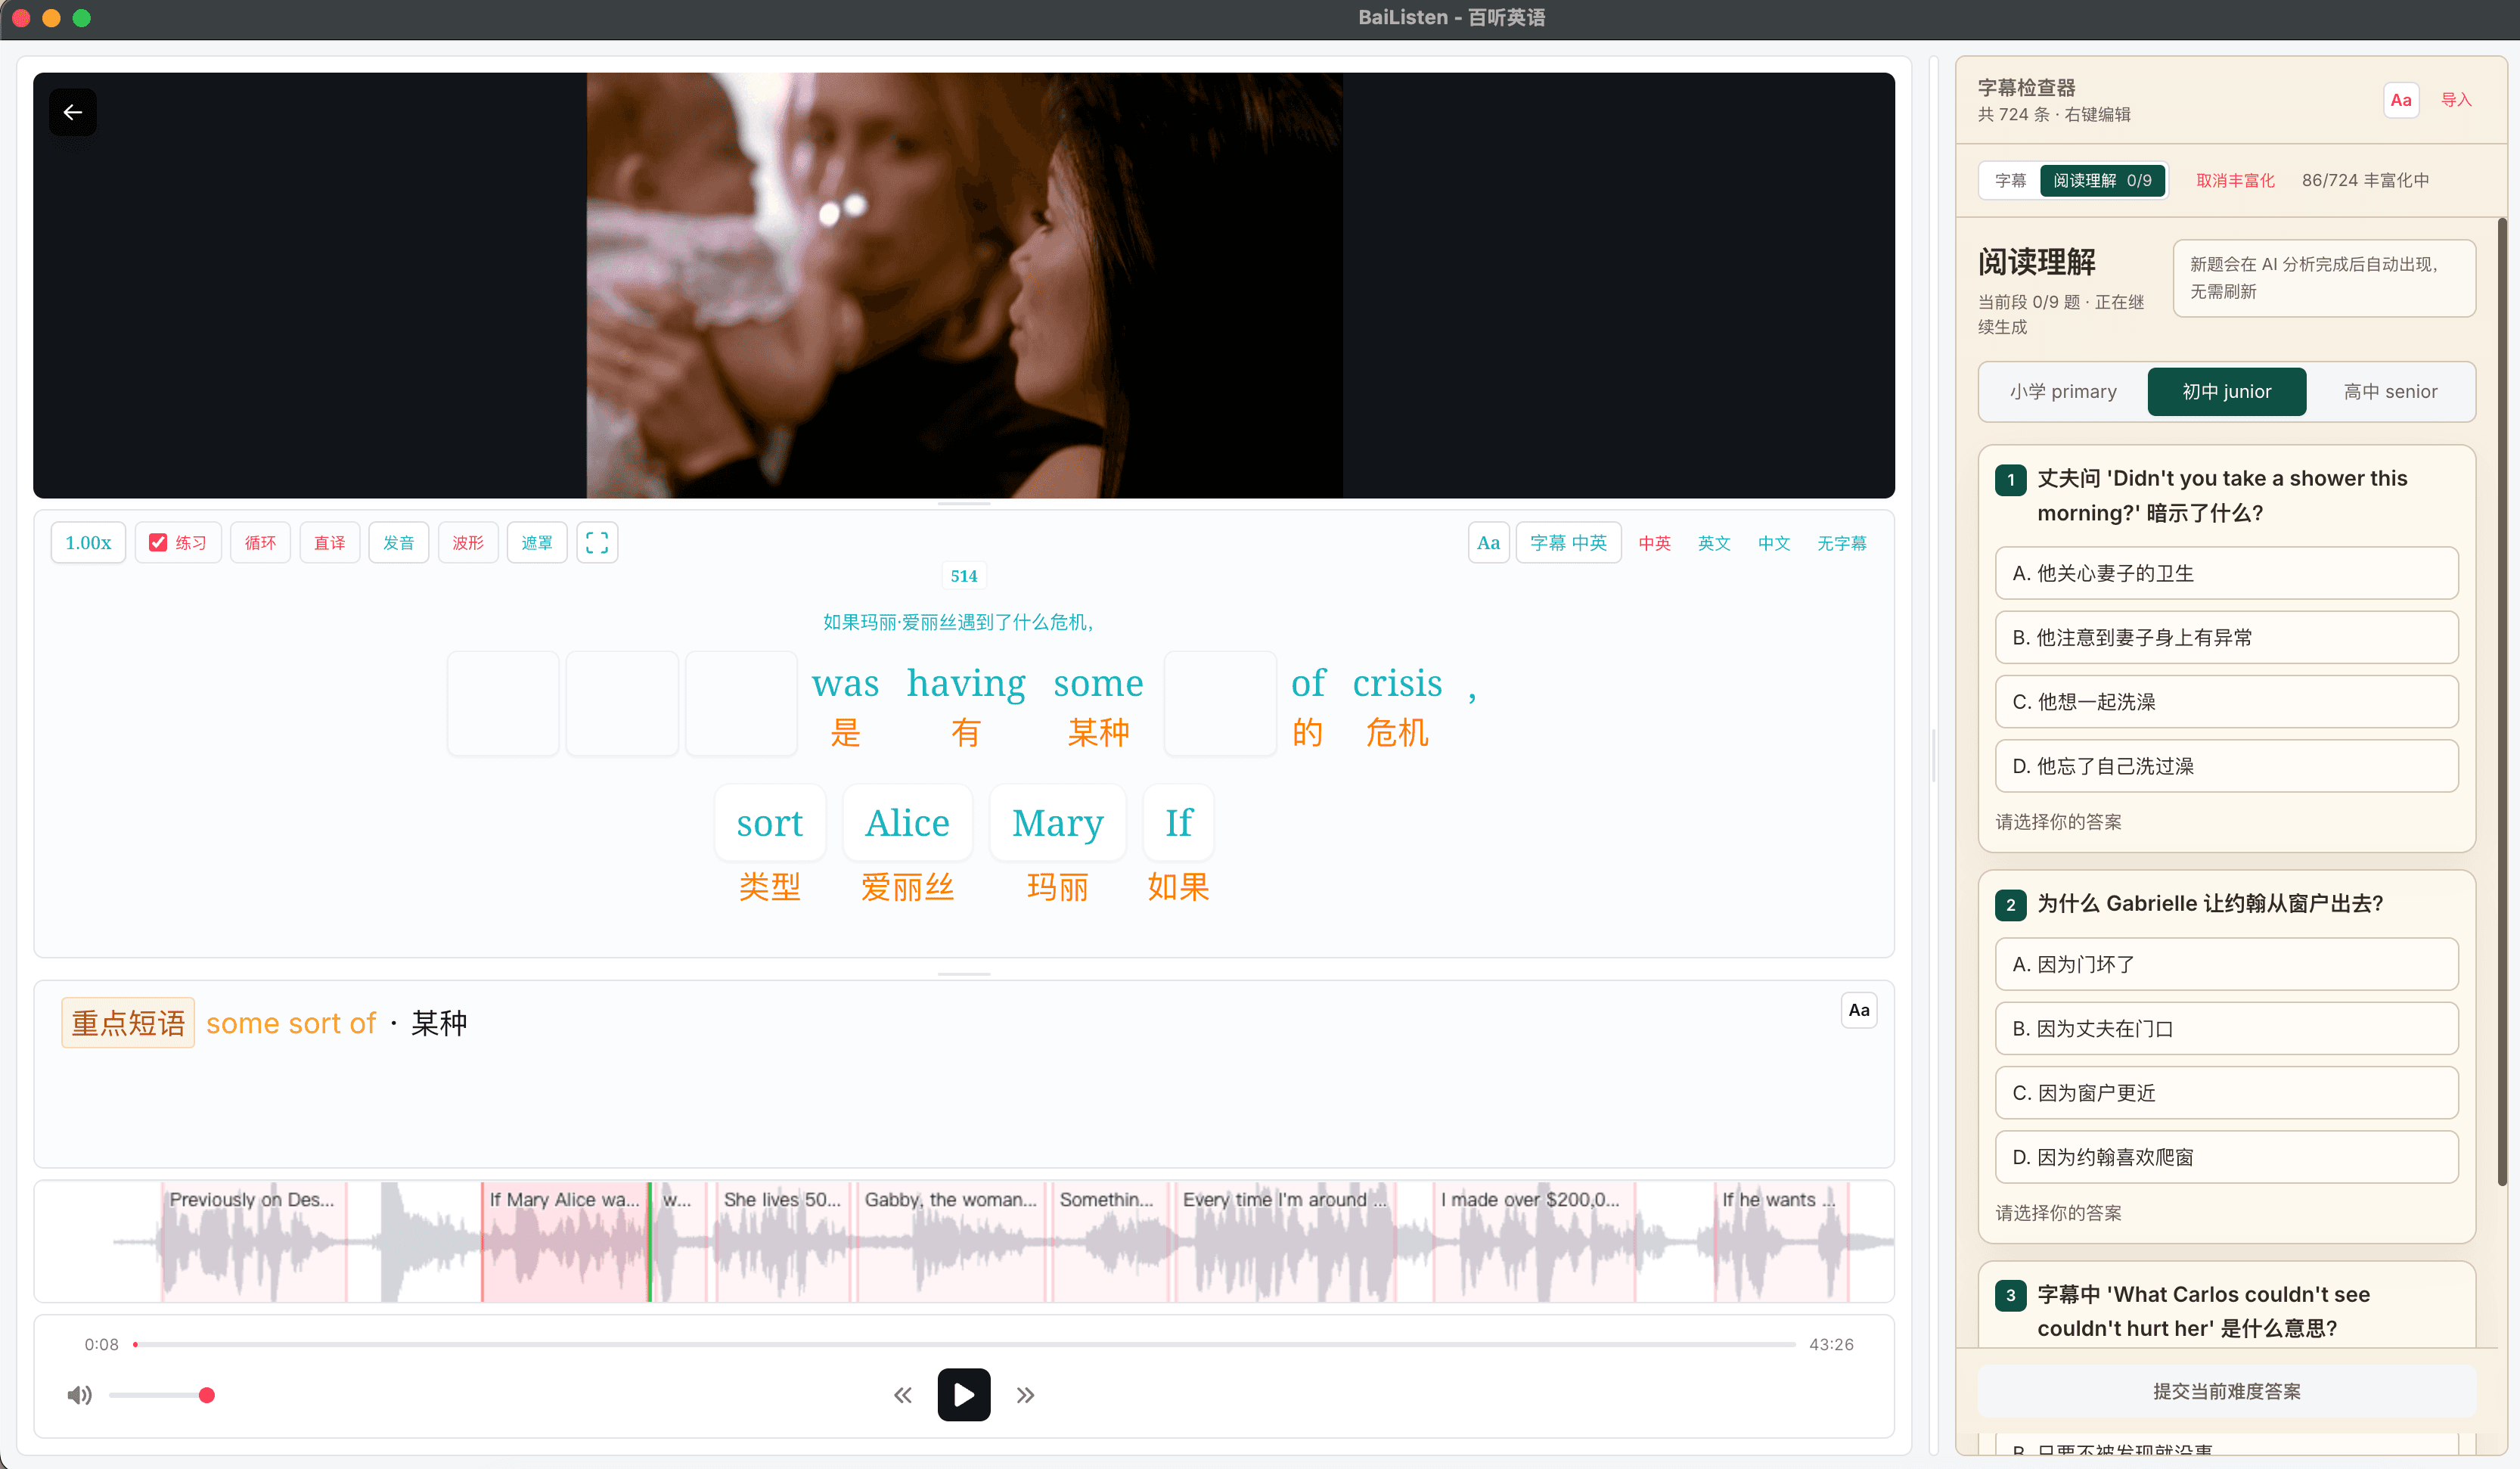This screenshot has height=1469, width=2520.
Task: Click the Aa button in the key phrases panel
Action: [1859, 1010]
